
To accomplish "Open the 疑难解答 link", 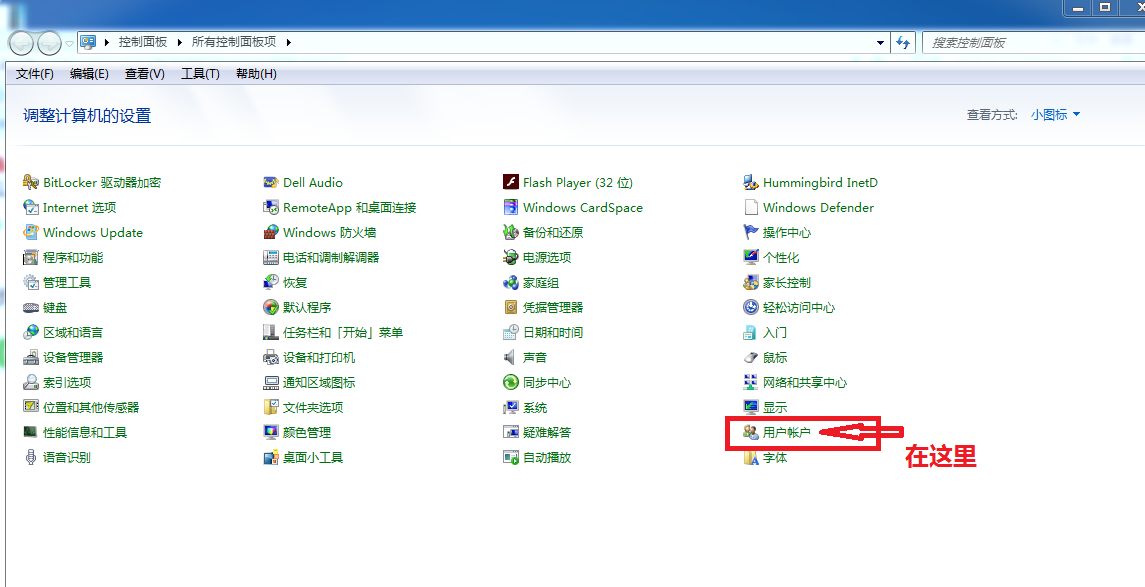I will 547,432.
